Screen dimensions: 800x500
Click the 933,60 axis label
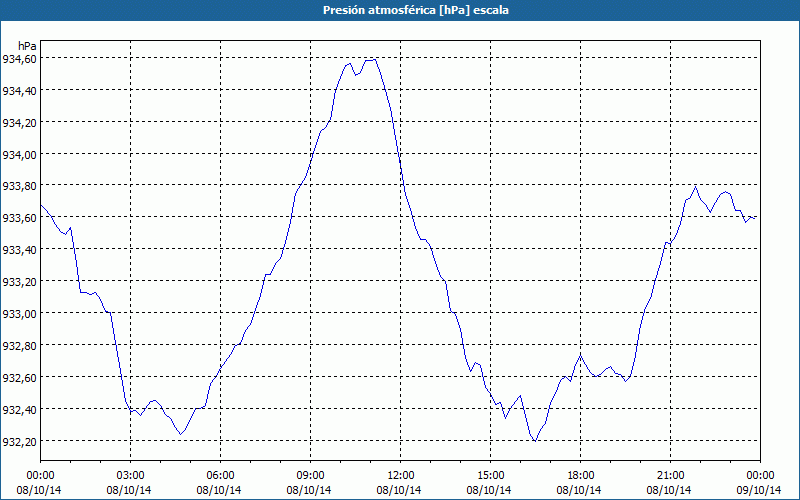[19, 218]
